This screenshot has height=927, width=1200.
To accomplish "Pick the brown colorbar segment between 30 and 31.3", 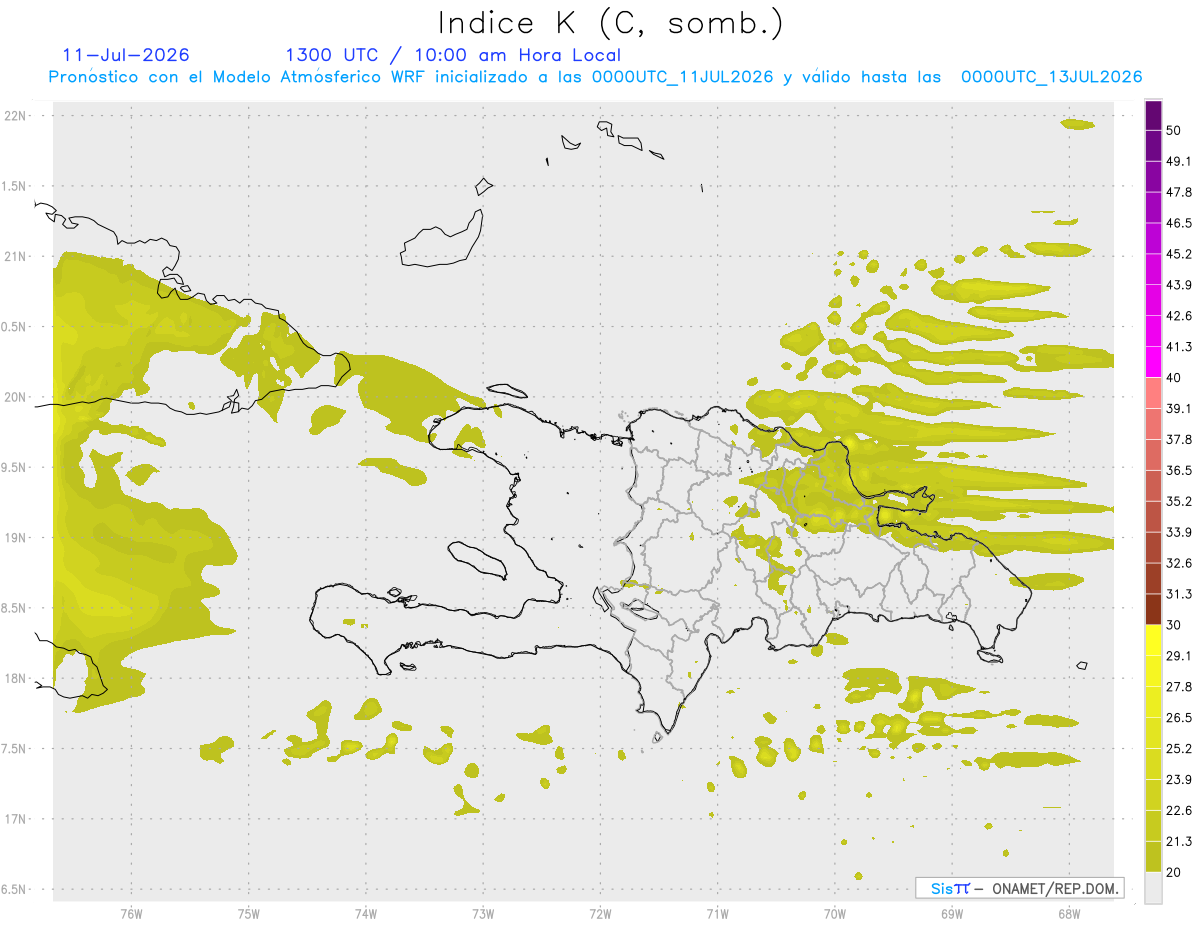I will pos(1153,609).
